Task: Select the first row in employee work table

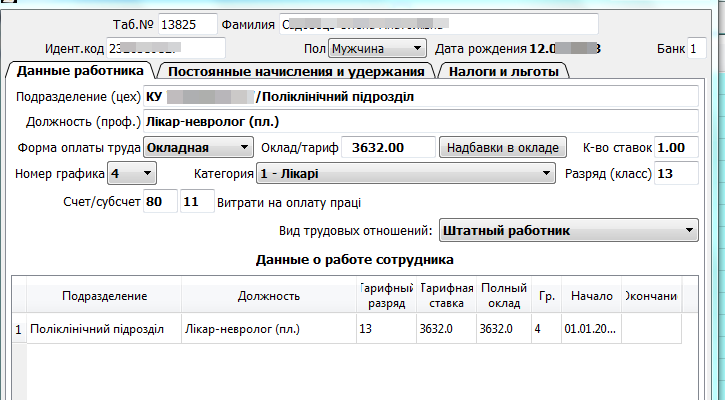Action: (x=300, y=328)
